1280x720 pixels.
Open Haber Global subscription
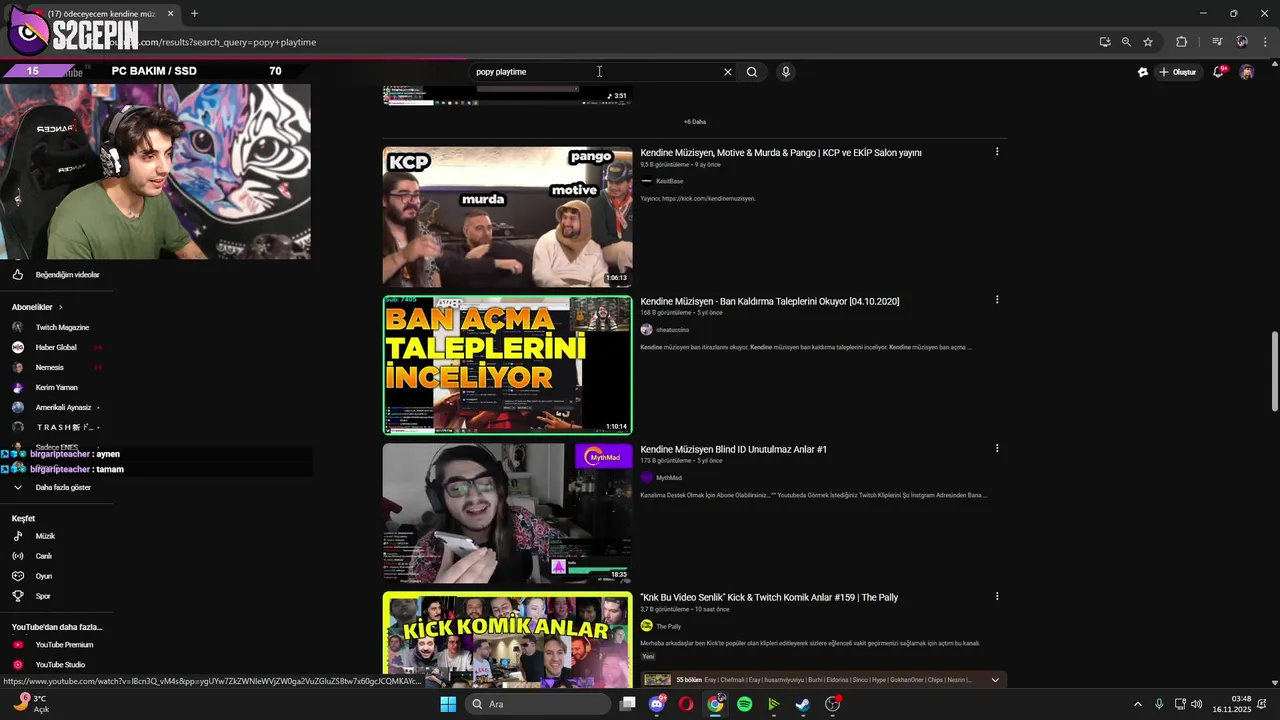(x=56, y=347)
